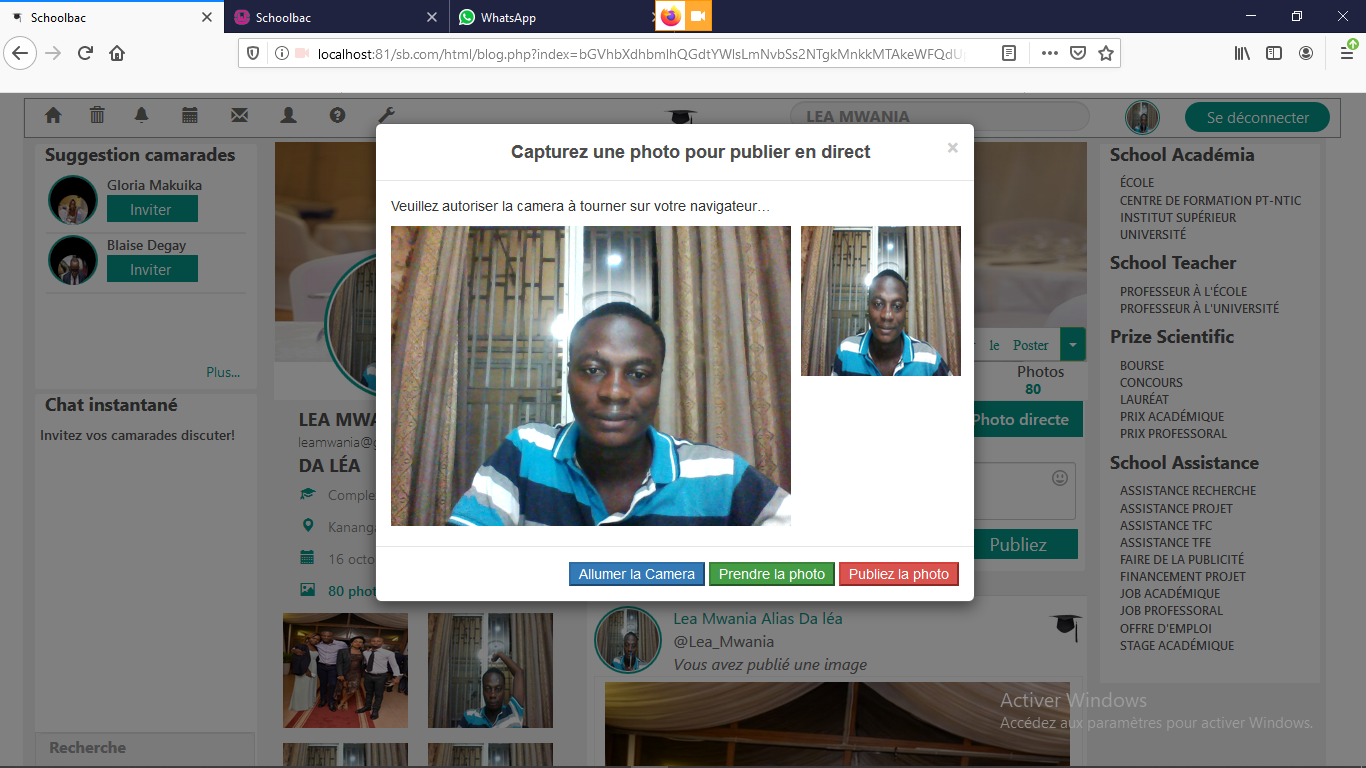Switch to the WhatsApp browser tab

pos(540,18)
